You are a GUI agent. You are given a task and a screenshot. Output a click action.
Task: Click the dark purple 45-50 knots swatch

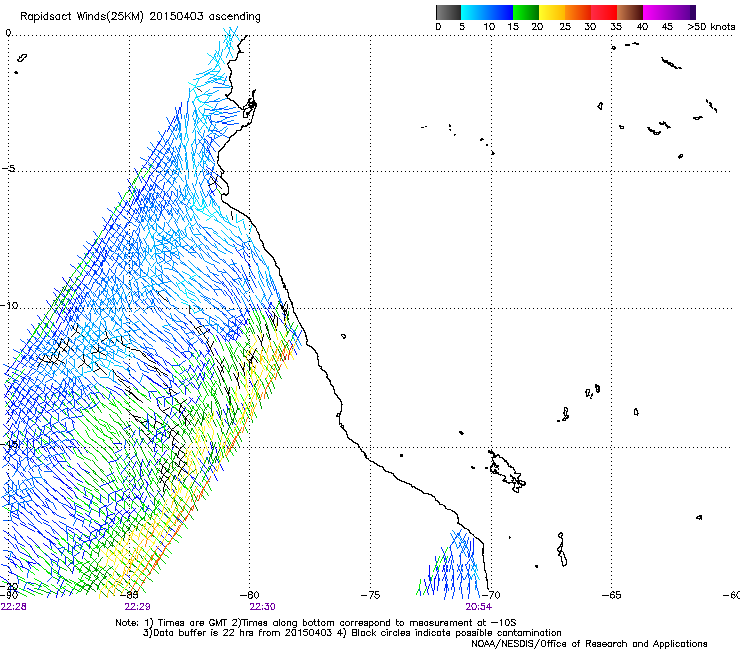pyautogui.click(x=682, y=12)
